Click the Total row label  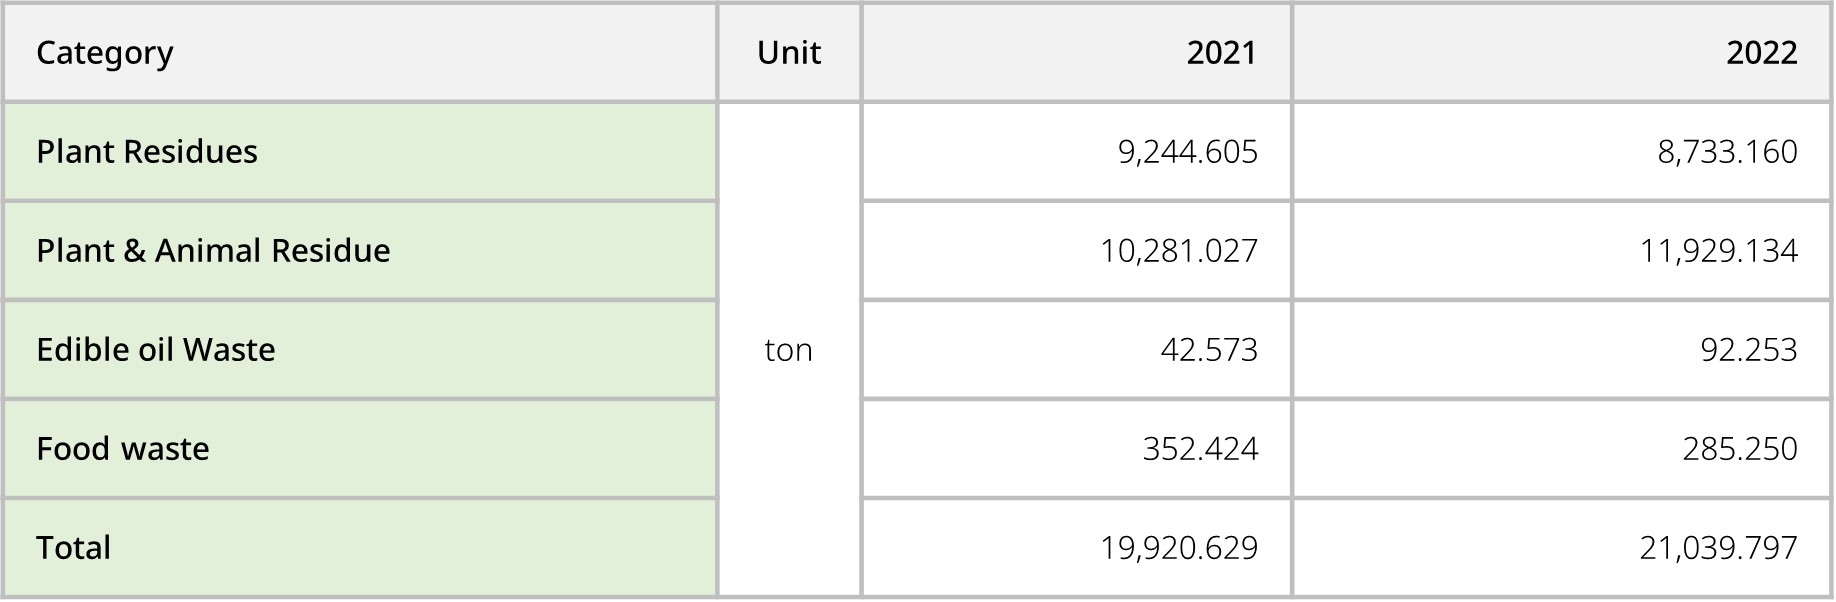(74, 547)
